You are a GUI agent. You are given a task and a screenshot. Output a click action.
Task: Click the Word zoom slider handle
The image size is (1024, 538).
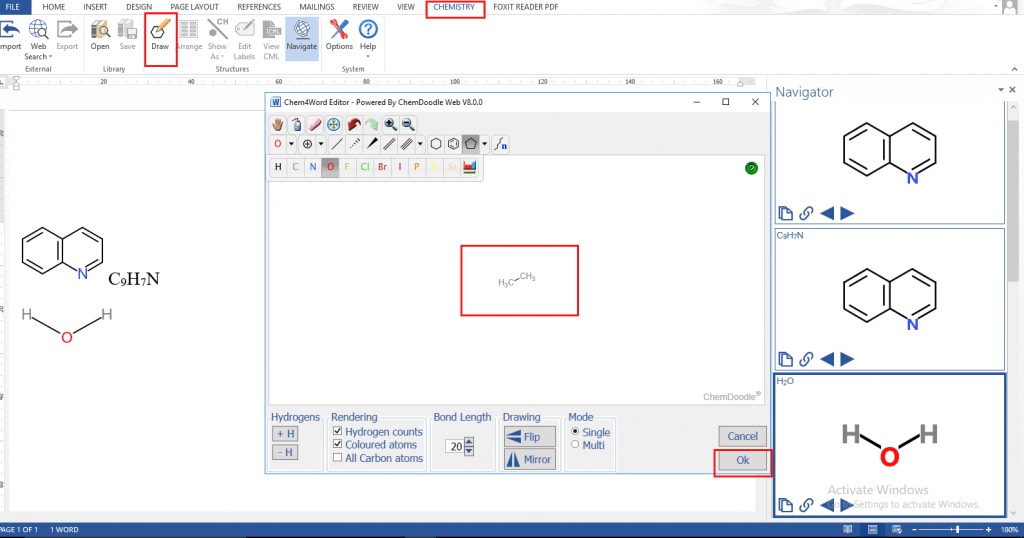(958, 530)
